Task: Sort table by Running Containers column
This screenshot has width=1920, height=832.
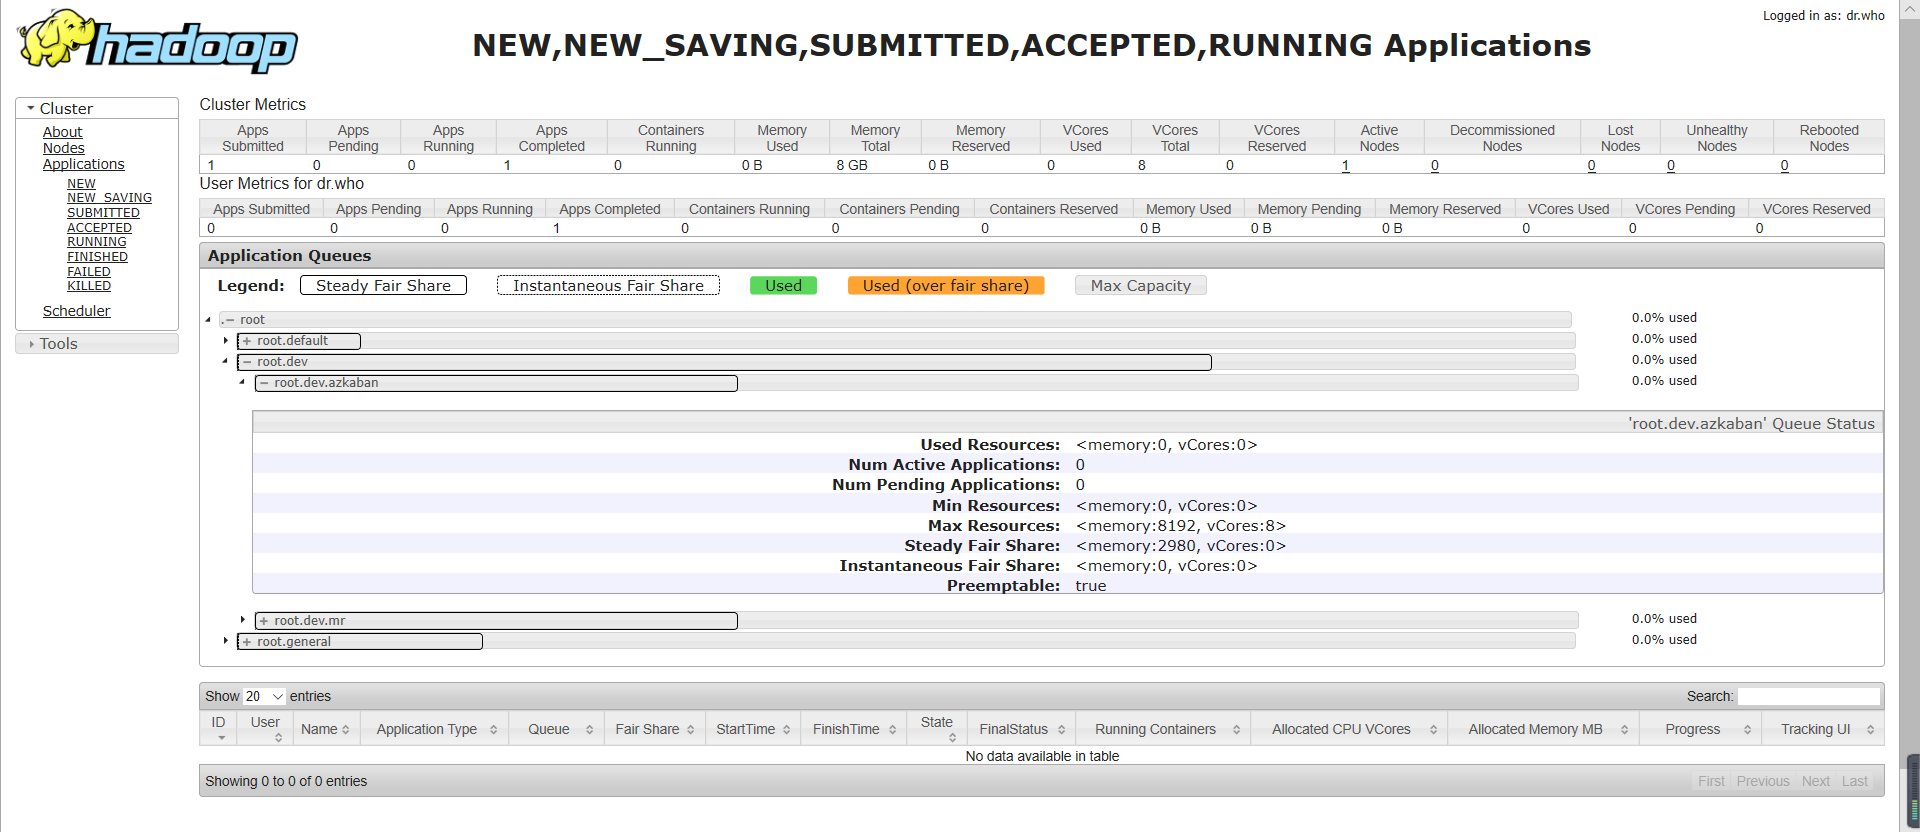Action: tap(1164, 729)
